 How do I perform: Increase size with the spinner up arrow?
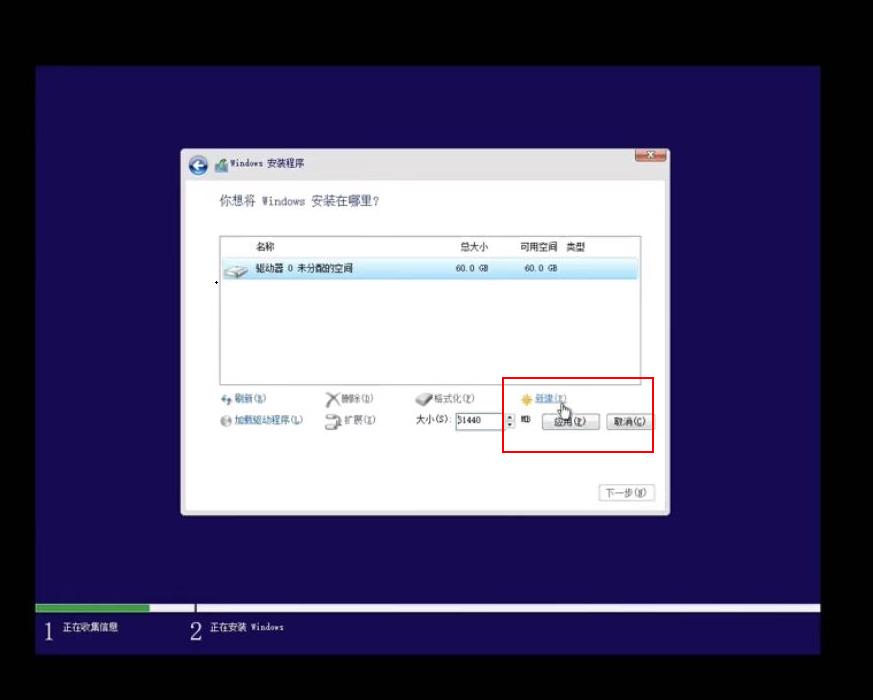[x=510, y=417]
